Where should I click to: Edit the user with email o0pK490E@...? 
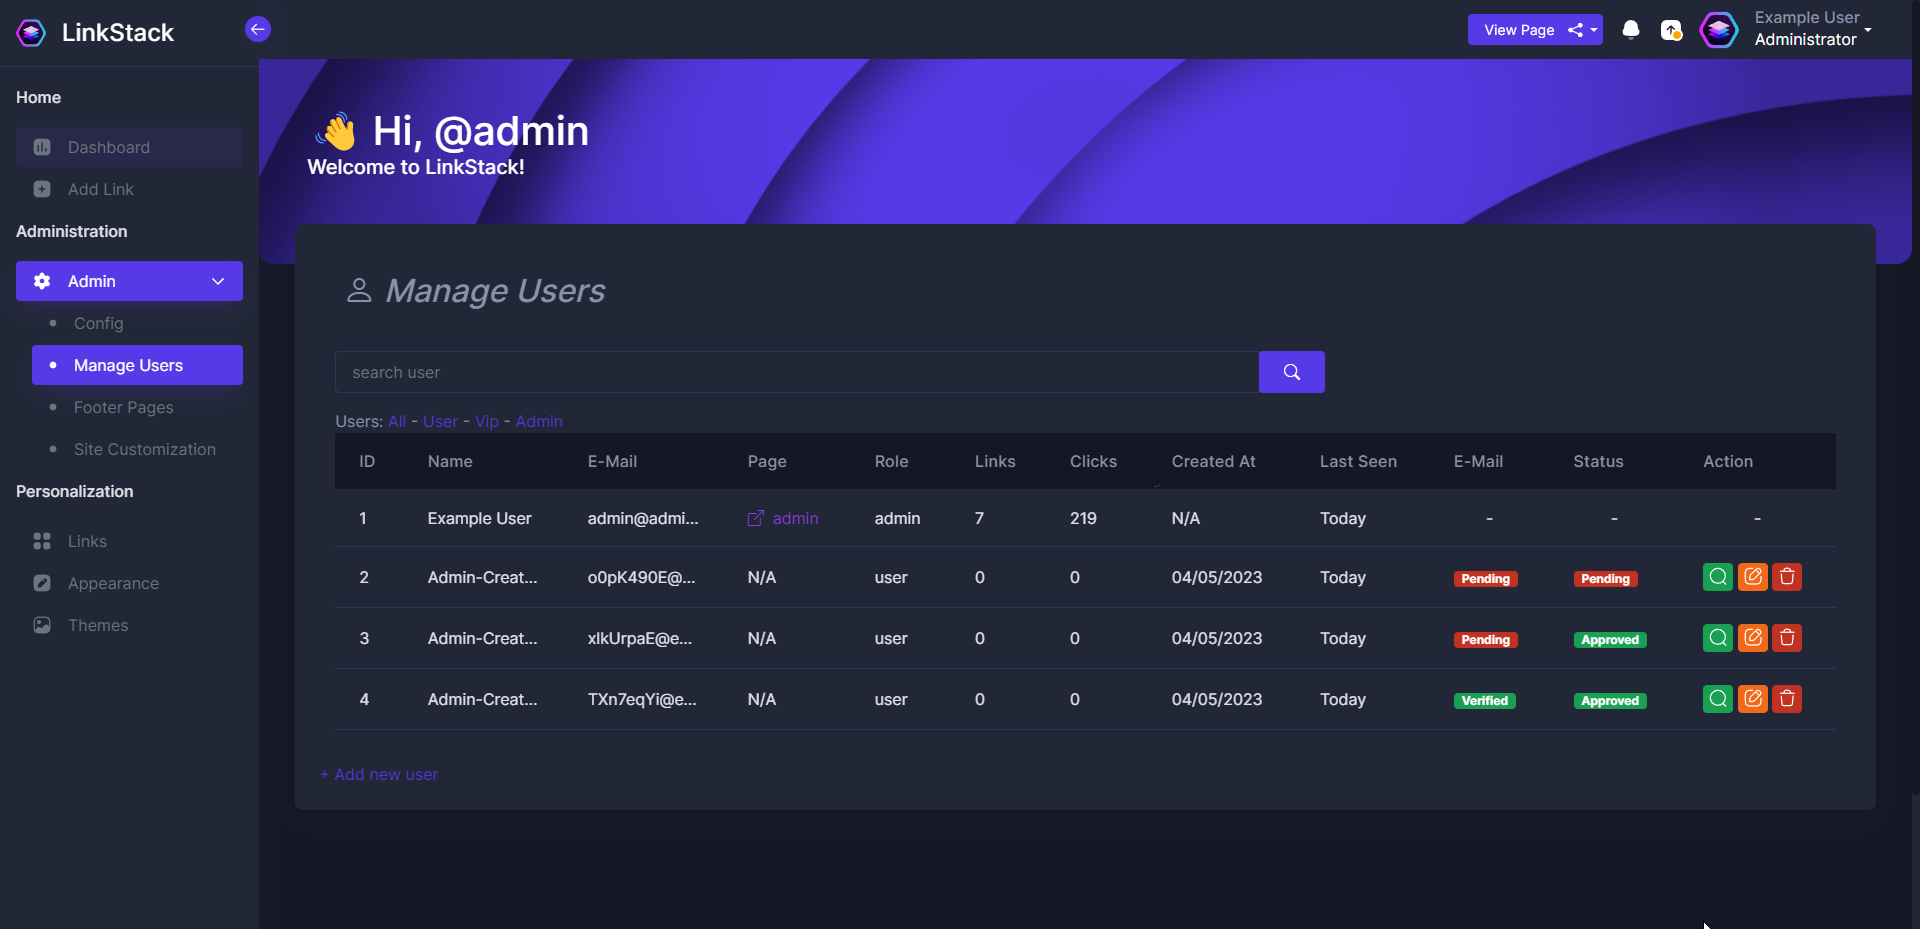click(x=1753, y=577)
